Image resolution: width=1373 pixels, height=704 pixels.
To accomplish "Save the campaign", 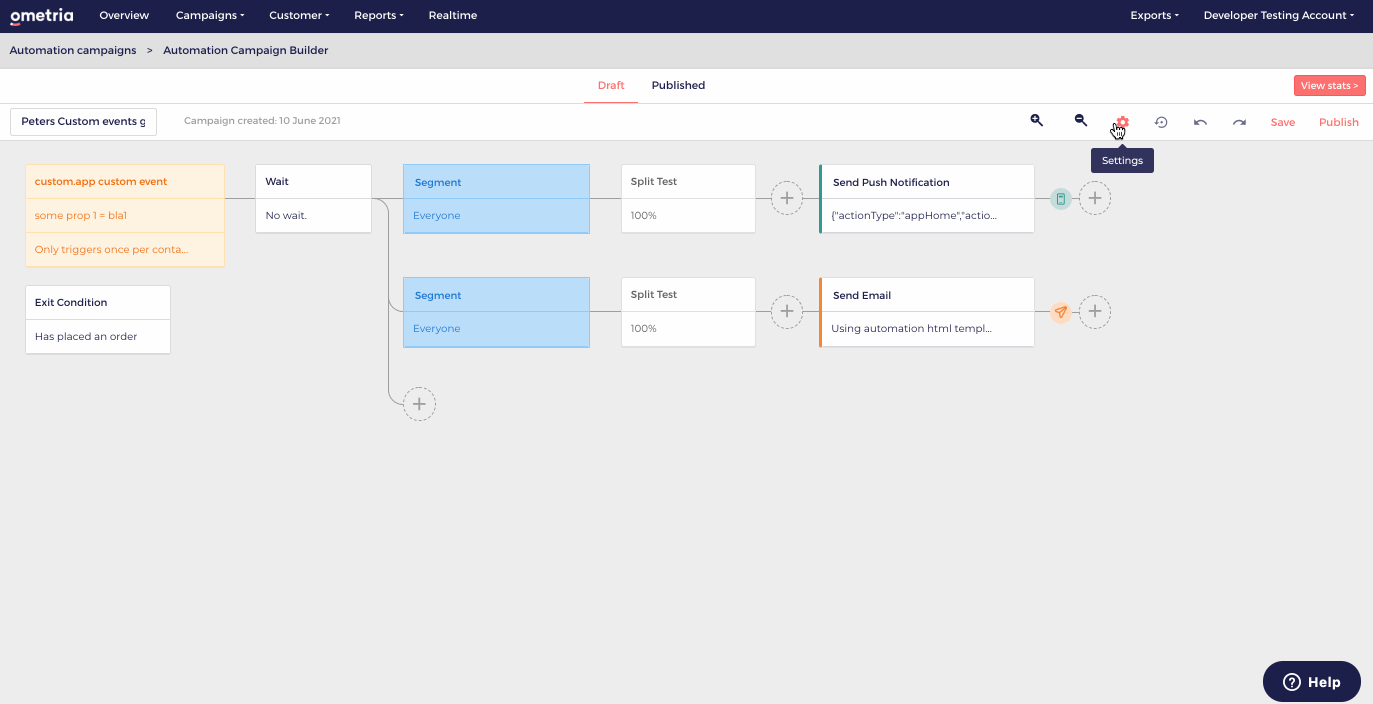I will click(x=1283, y=122).
